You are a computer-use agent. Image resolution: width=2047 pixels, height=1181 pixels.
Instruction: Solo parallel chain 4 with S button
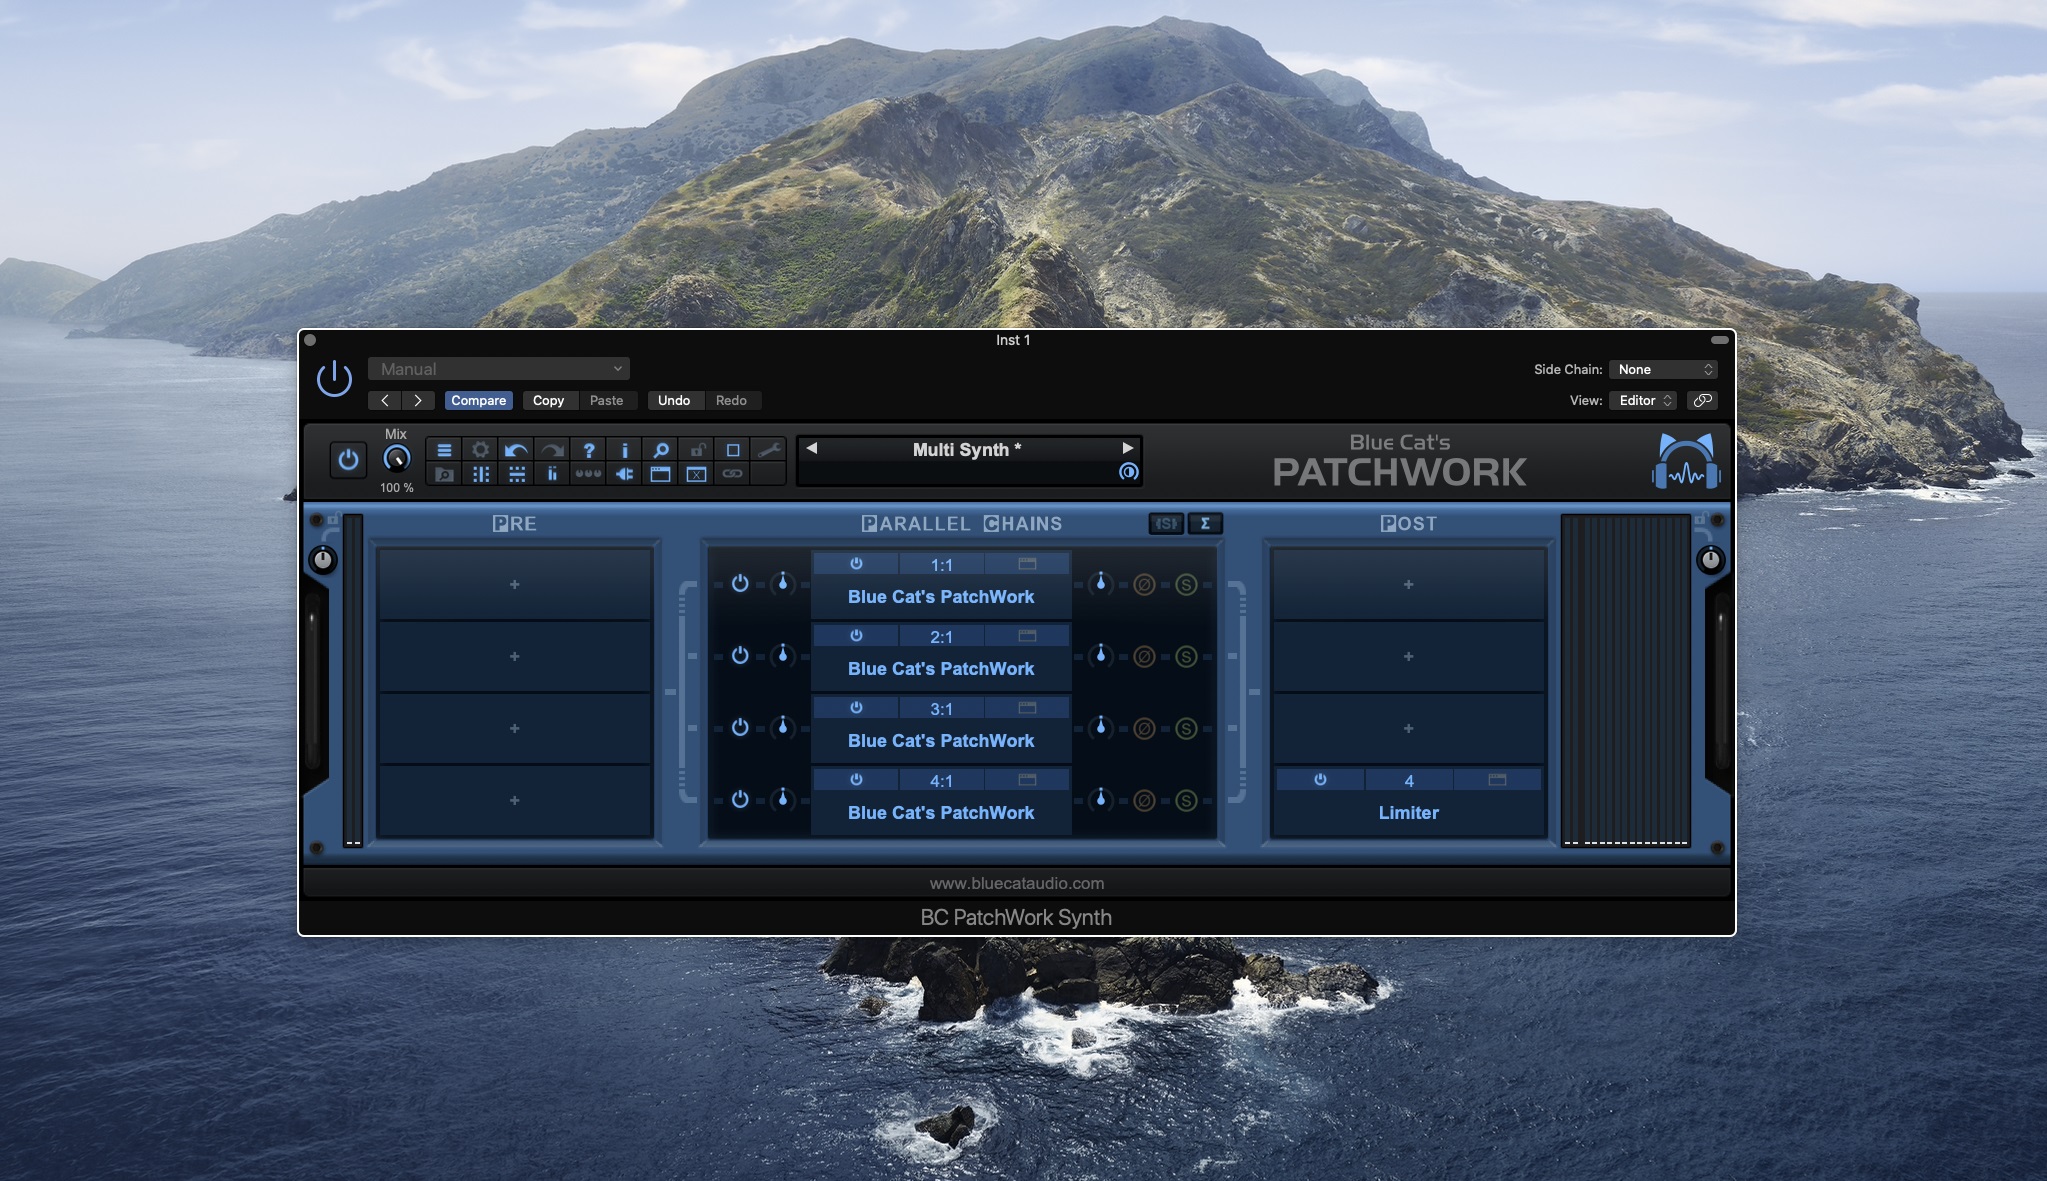point(1186,800)
